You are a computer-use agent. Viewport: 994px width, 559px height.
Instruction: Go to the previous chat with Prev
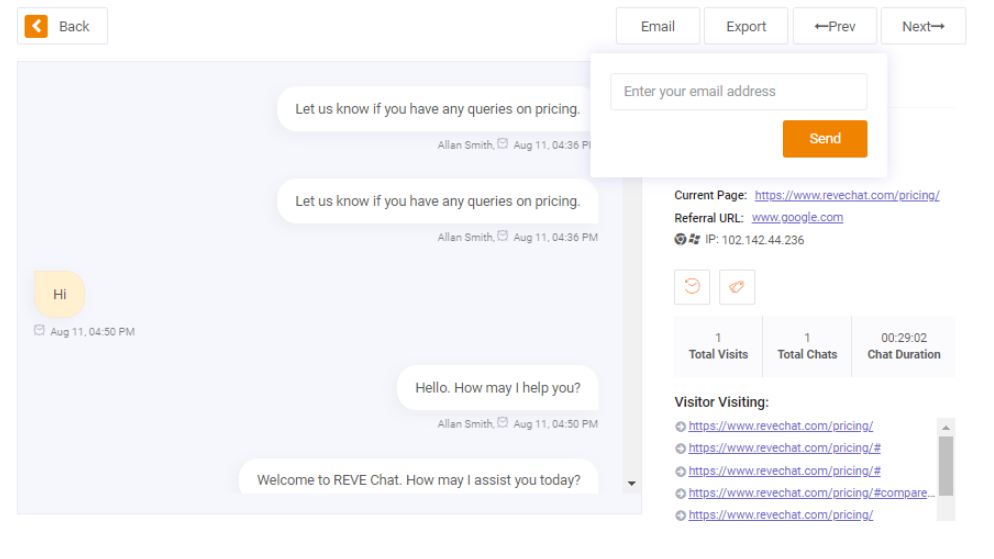click(834, 26)
